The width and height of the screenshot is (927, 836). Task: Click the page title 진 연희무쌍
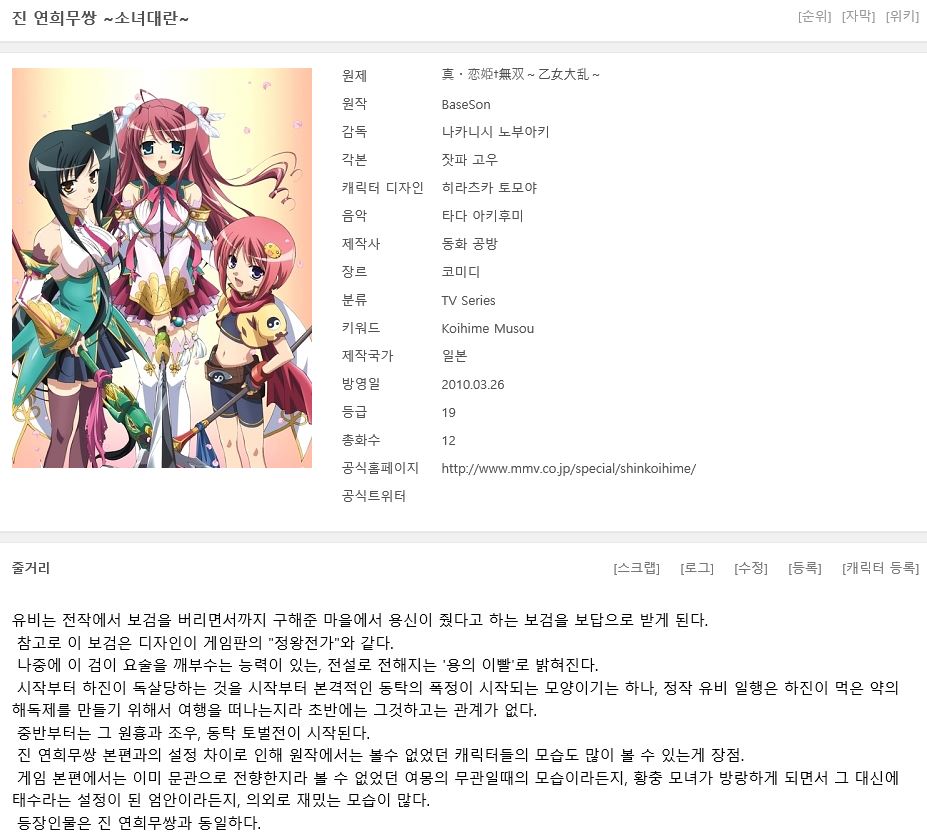point(101,18)
